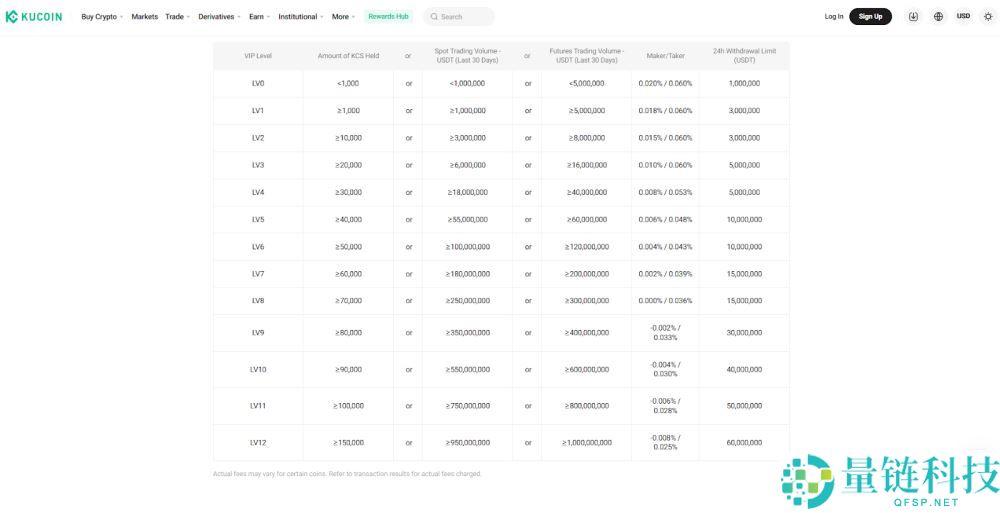The image size is (1000, 513).
Task: Expand the Buy Crypto dropdown
Action: [x=102, y=17]
